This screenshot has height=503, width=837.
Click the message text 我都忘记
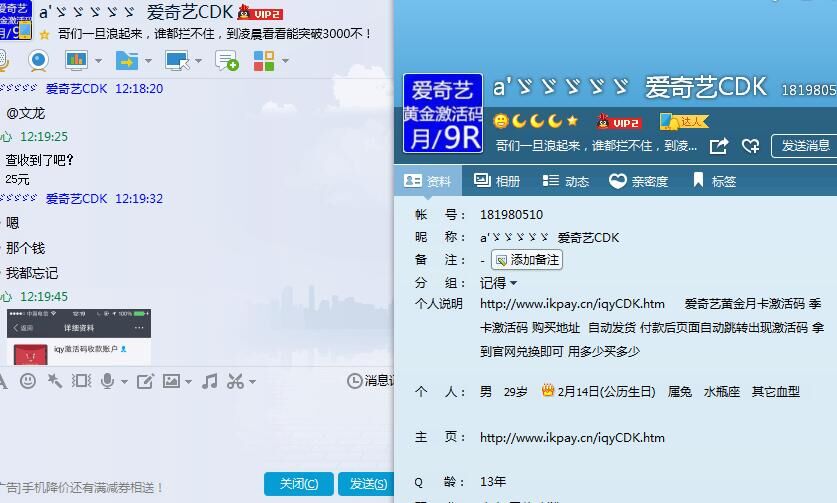pos(32,273)
